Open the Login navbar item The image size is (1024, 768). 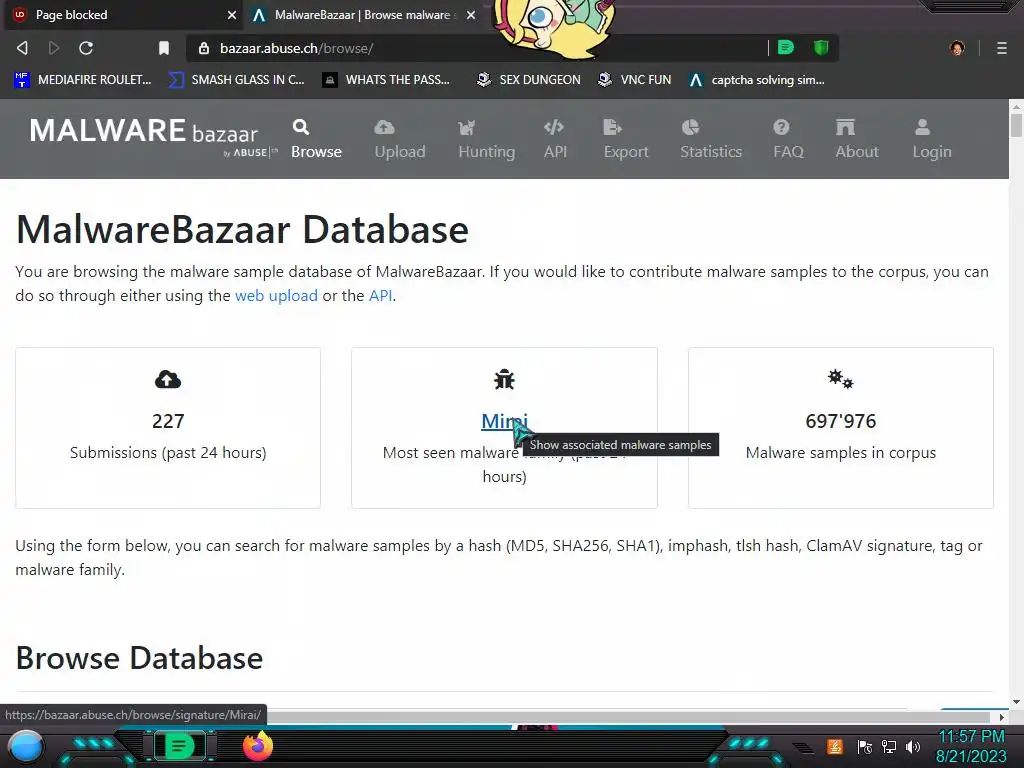click(x=931, y=138)
